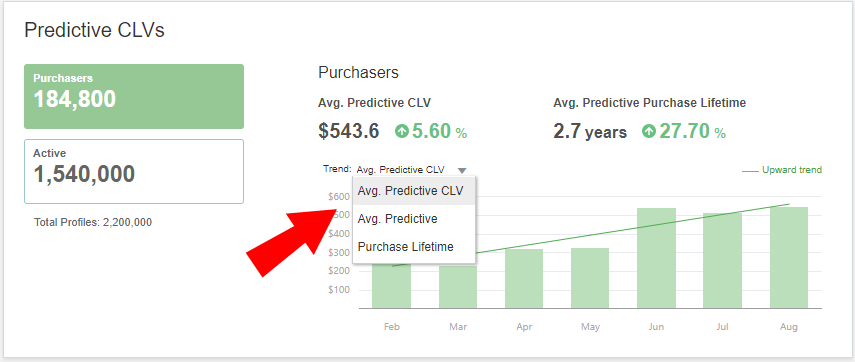
Task: Click the green up-arrow icon beside 27.70 %
Action: (649, 131)
